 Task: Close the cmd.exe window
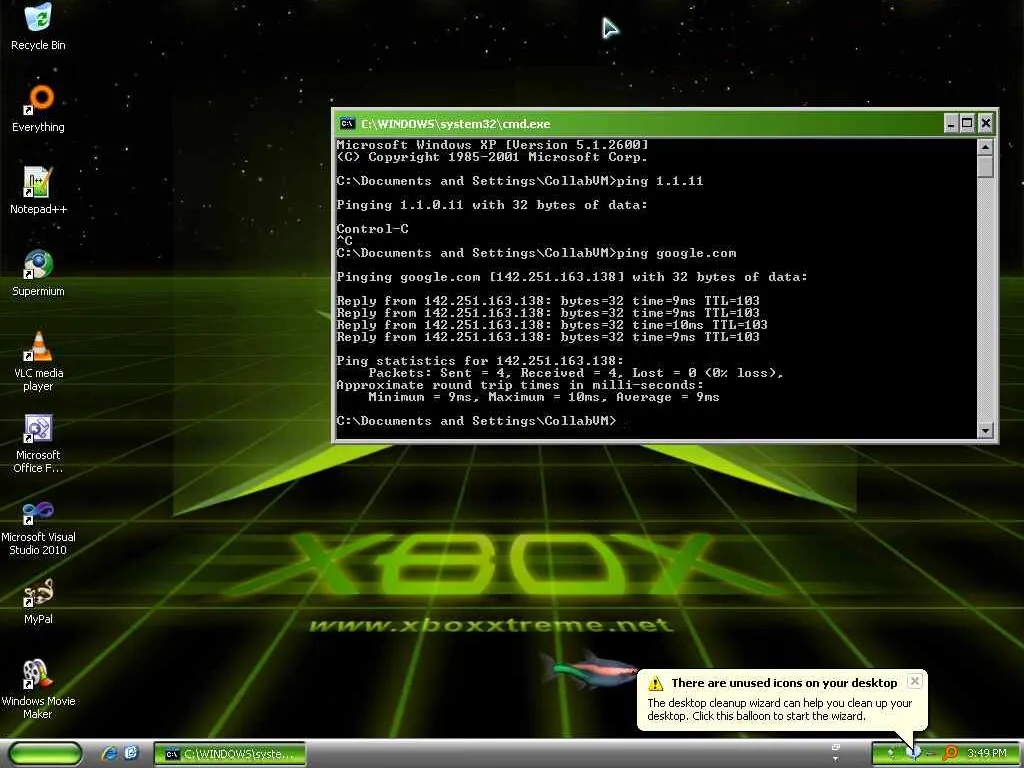click(x=985, y=123)
